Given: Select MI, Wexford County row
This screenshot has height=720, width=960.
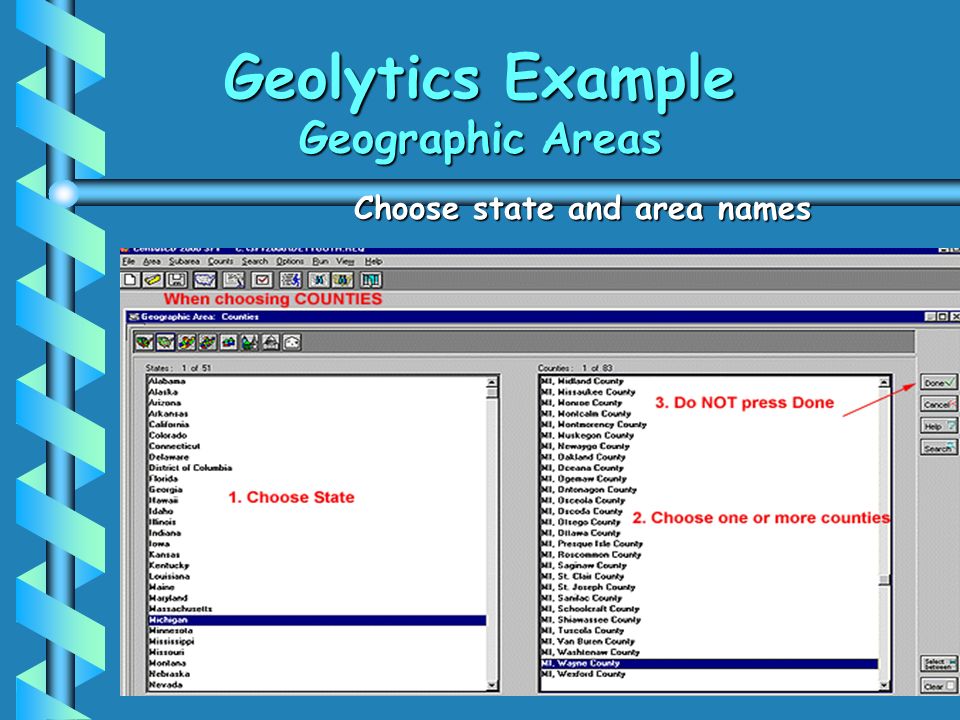Looking at the screenshot, I should (709, 674).
